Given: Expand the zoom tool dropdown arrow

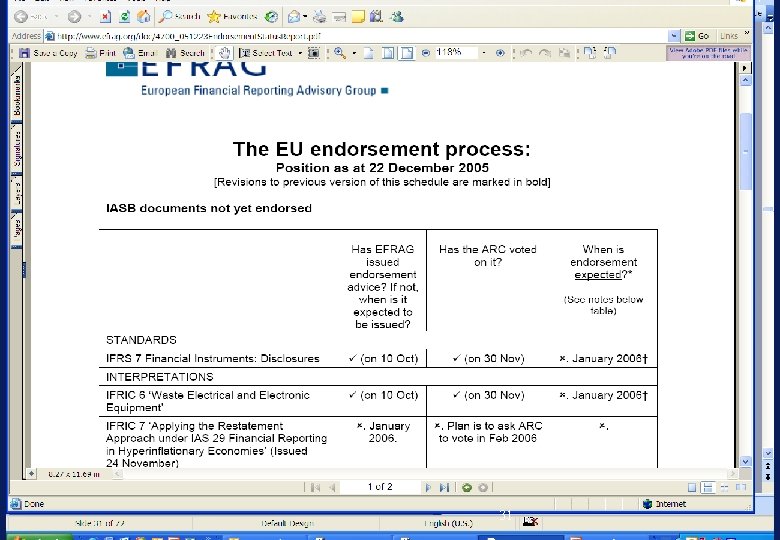Looking at the screenshot, I should (x=354, y=53).
